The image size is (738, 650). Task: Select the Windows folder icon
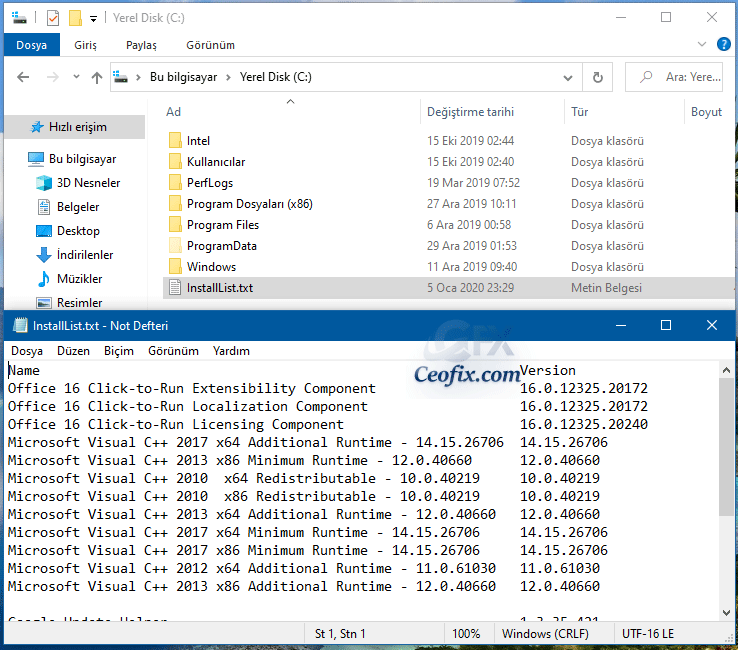[175, 266]
